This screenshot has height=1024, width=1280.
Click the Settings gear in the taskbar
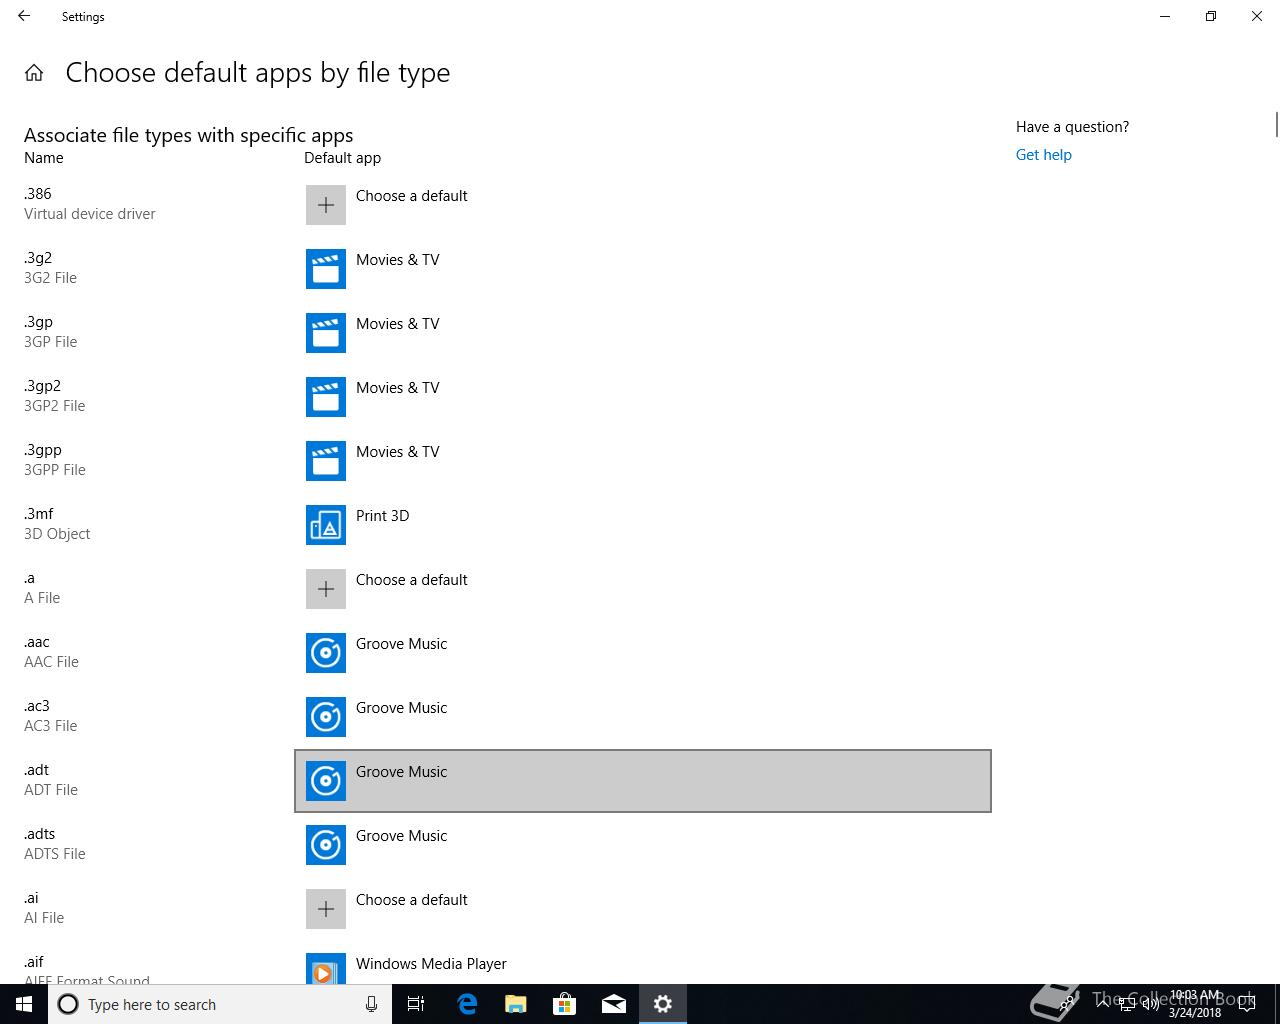coord(663,1004)
